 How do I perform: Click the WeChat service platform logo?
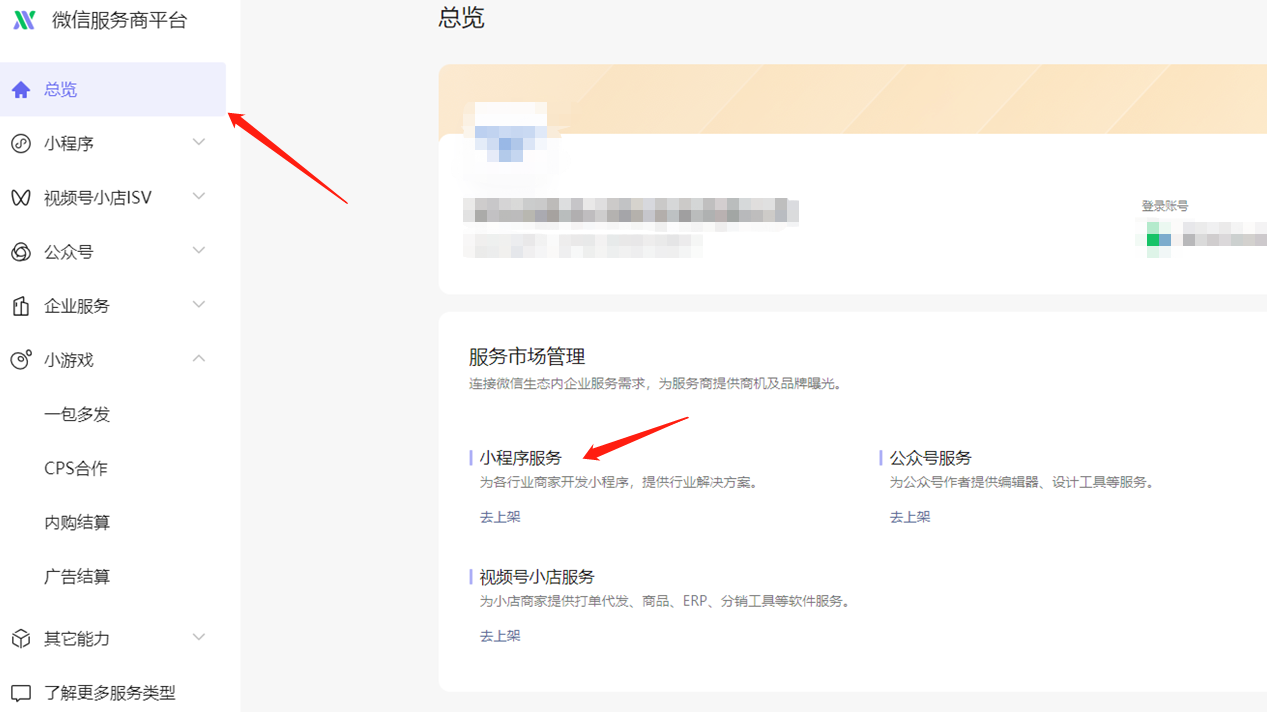pos(24,20)
